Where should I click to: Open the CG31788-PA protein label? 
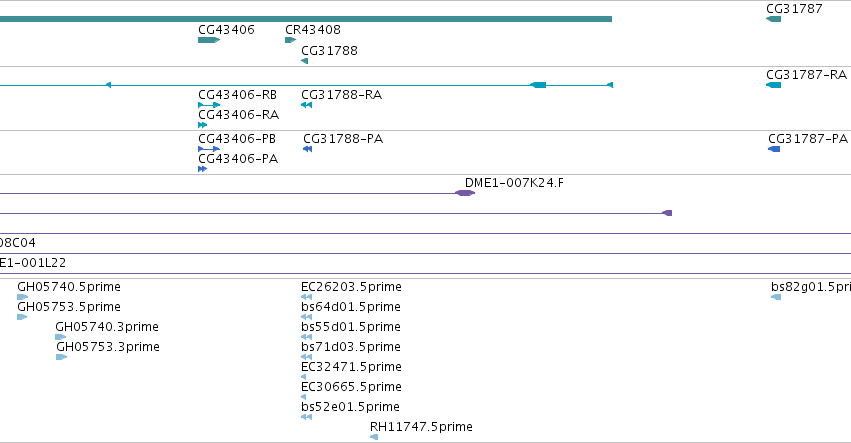[x=343, y=138]
